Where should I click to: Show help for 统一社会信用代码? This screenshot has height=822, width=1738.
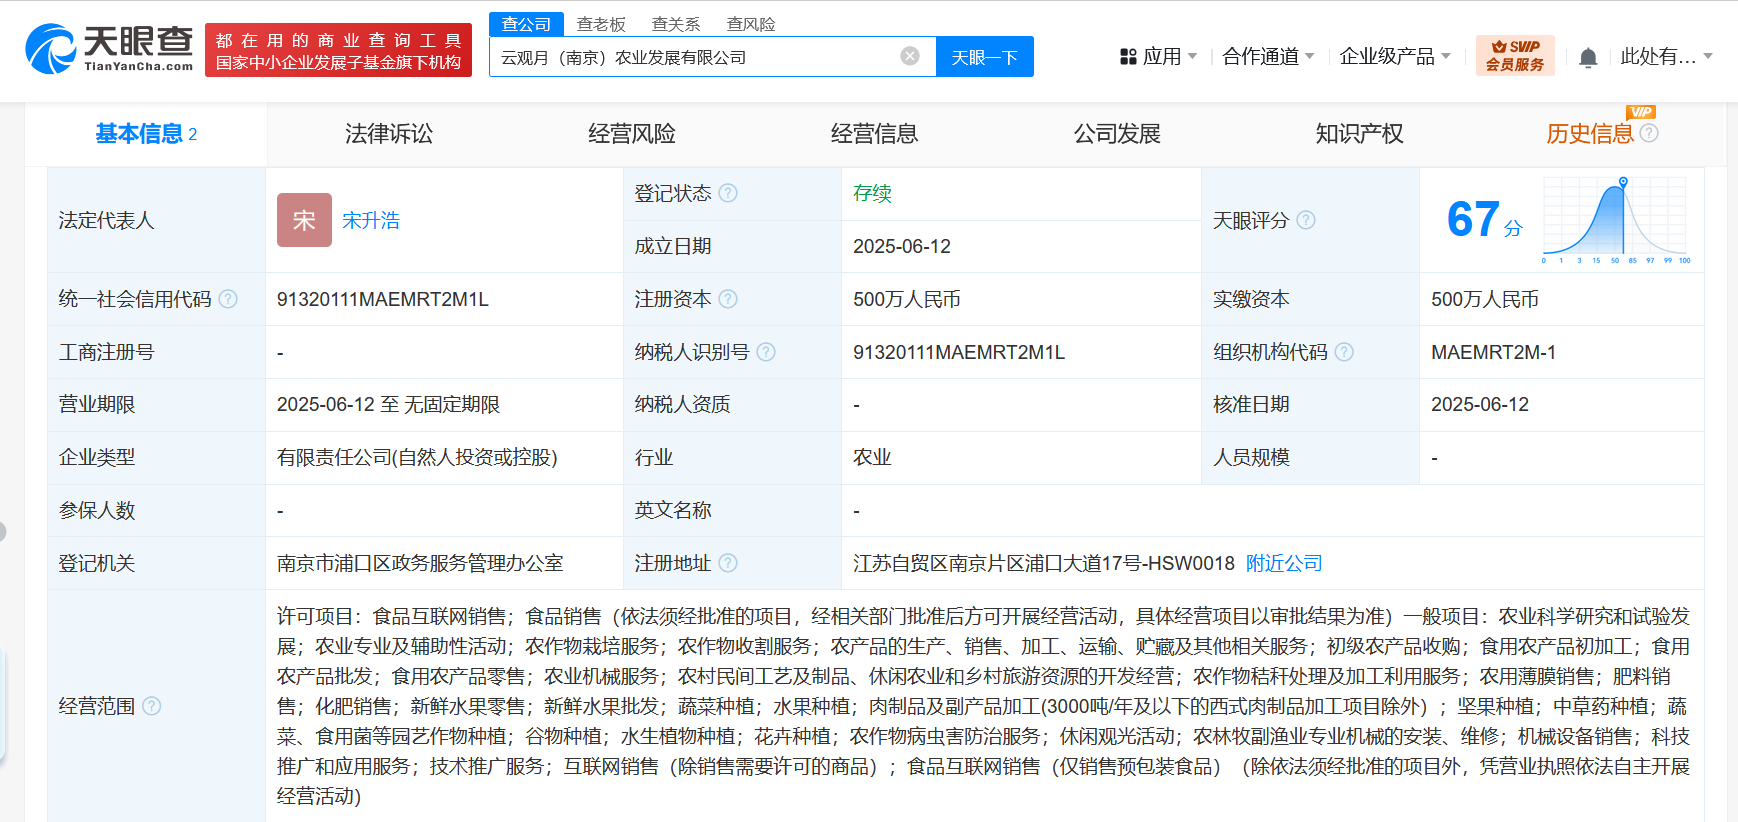pos(228,299)
